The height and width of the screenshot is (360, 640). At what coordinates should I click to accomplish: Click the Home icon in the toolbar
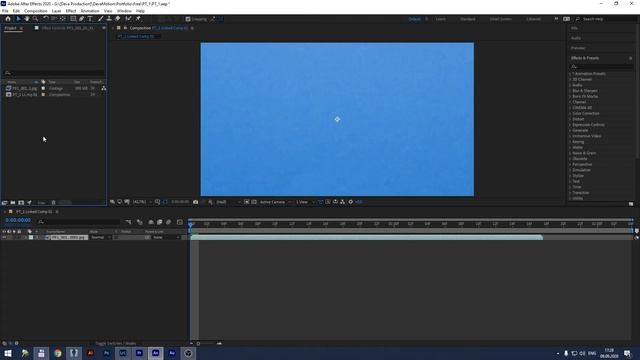pos(8,19)
